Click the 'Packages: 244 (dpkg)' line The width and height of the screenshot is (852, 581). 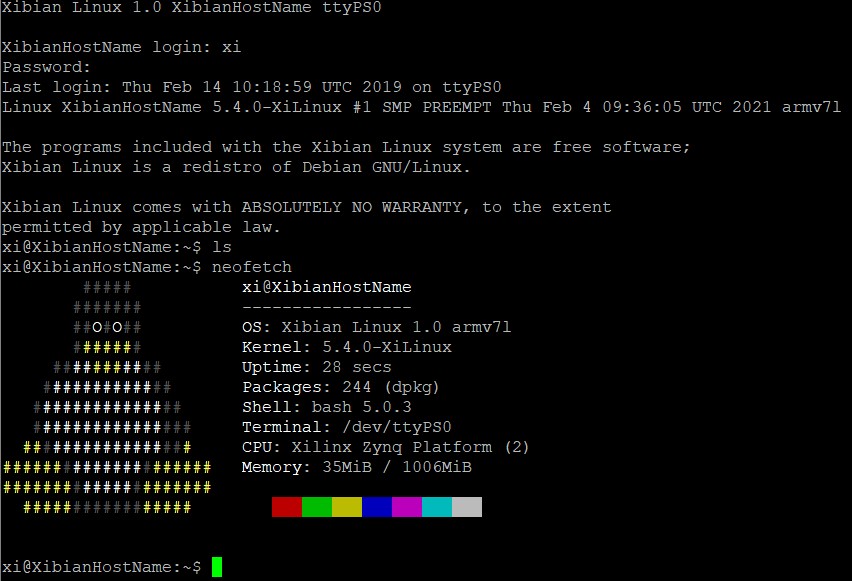(x=341, y=387)
